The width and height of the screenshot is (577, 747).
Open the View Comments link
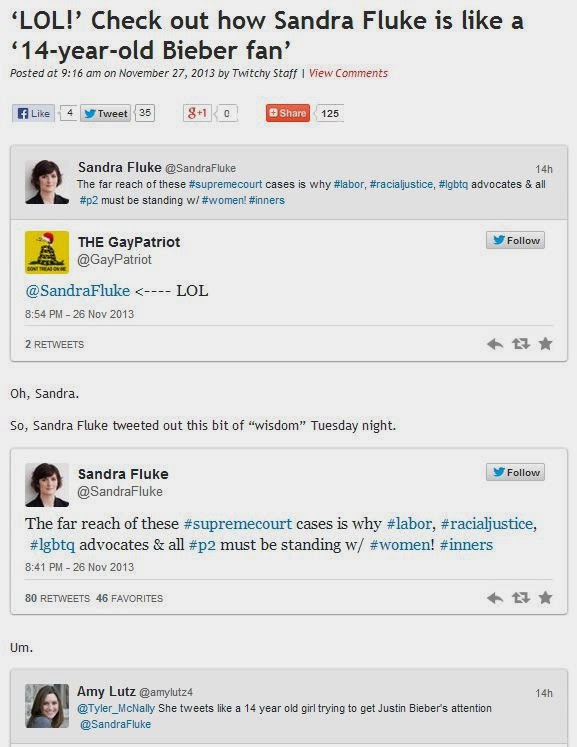(x=348, y=73)
